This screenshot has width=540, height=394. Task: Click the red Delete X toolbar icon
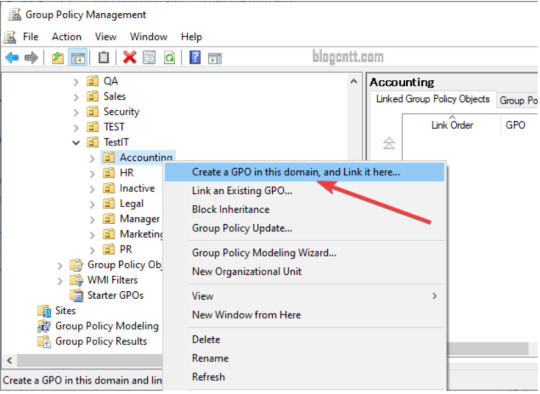pos(129,58)
